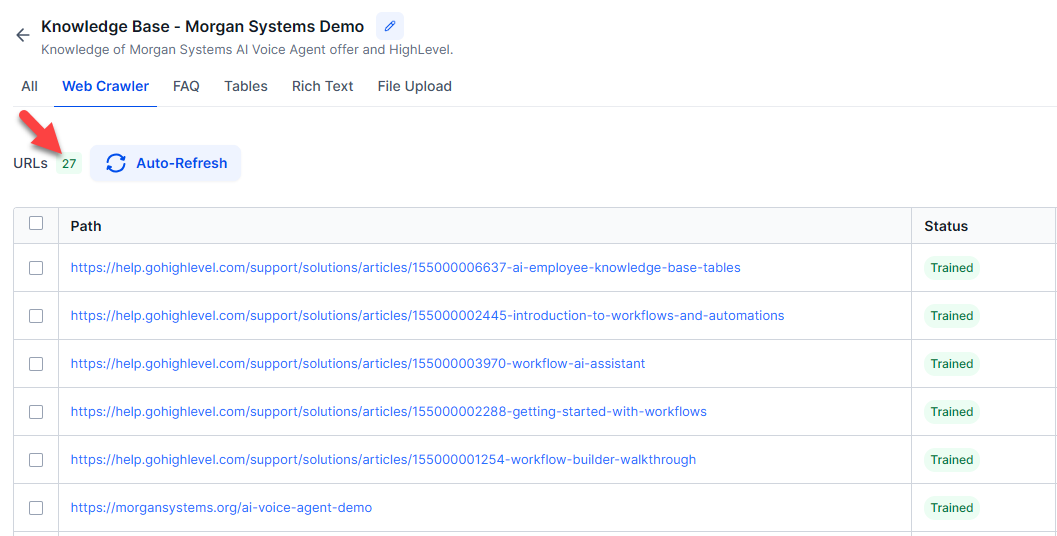Open the ai-employee-knowledge-base-tables article link
This screenshot has width=1057, height=536.
point(406,268)
